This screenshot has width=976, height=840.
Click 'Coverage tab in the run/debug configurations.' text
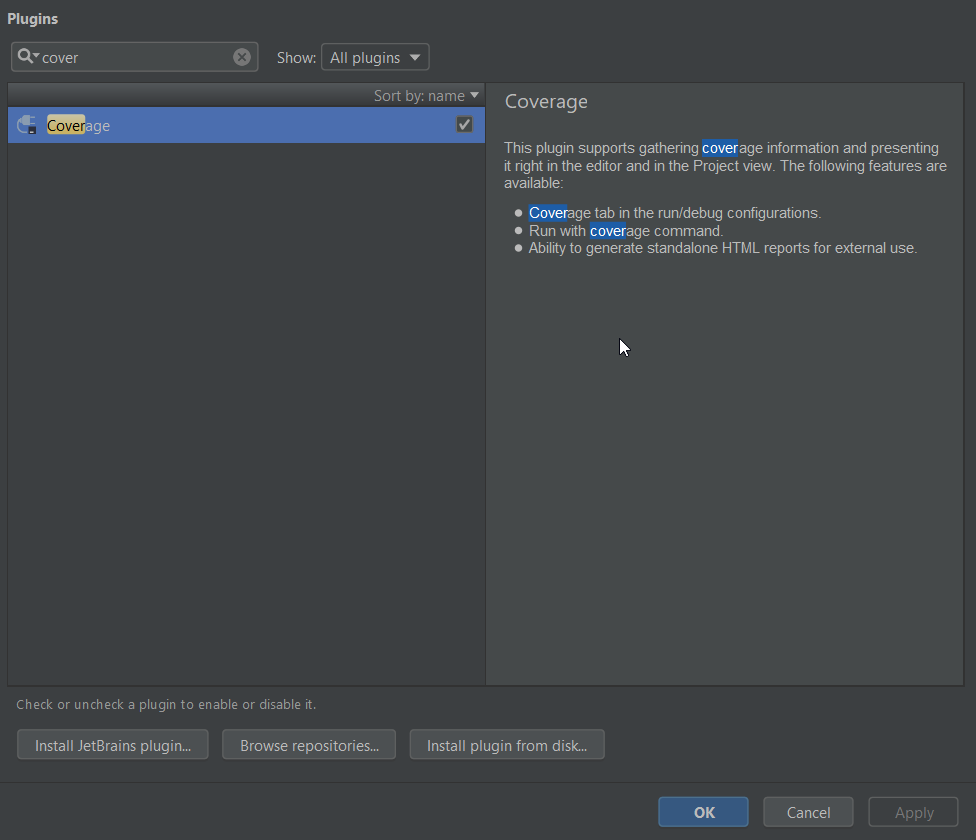675,213
